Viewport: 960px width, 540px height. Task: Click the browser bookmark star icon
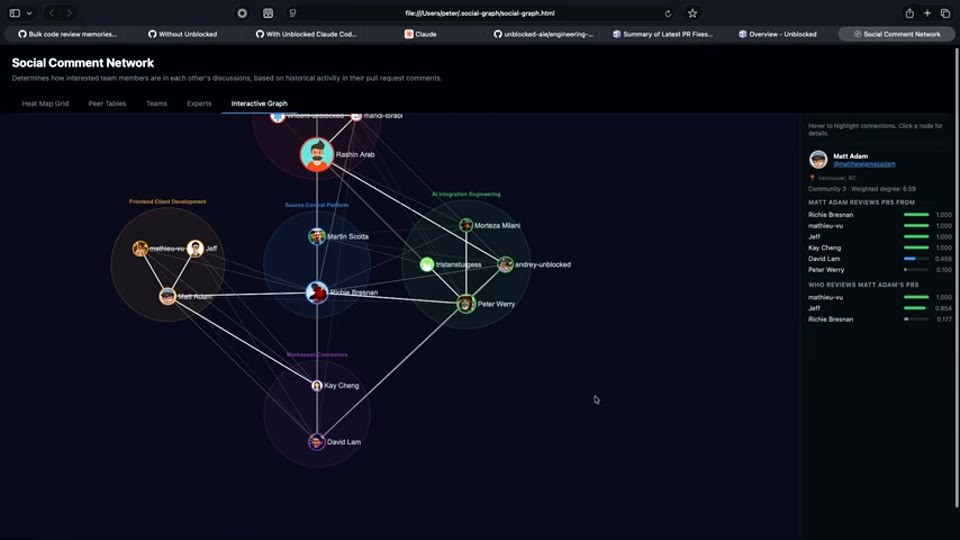point(692,13)
